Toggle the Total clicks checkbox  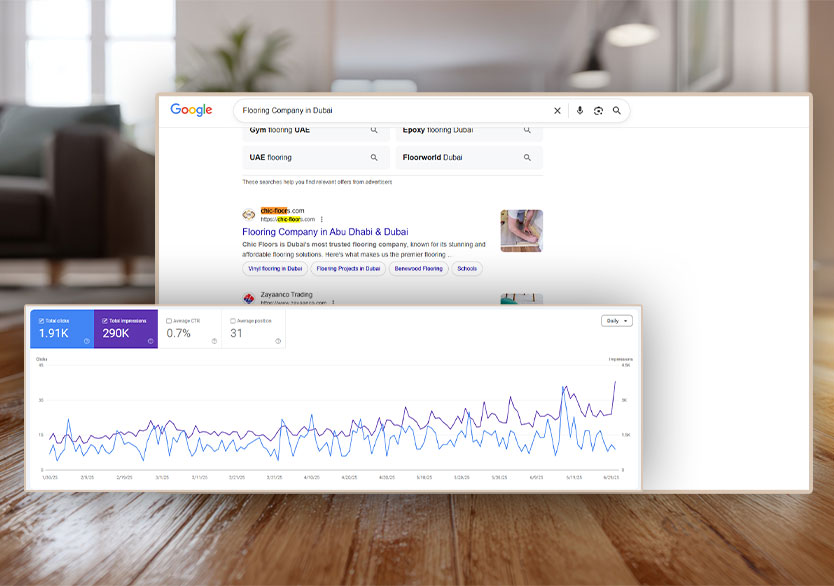[x=41, y=320]
